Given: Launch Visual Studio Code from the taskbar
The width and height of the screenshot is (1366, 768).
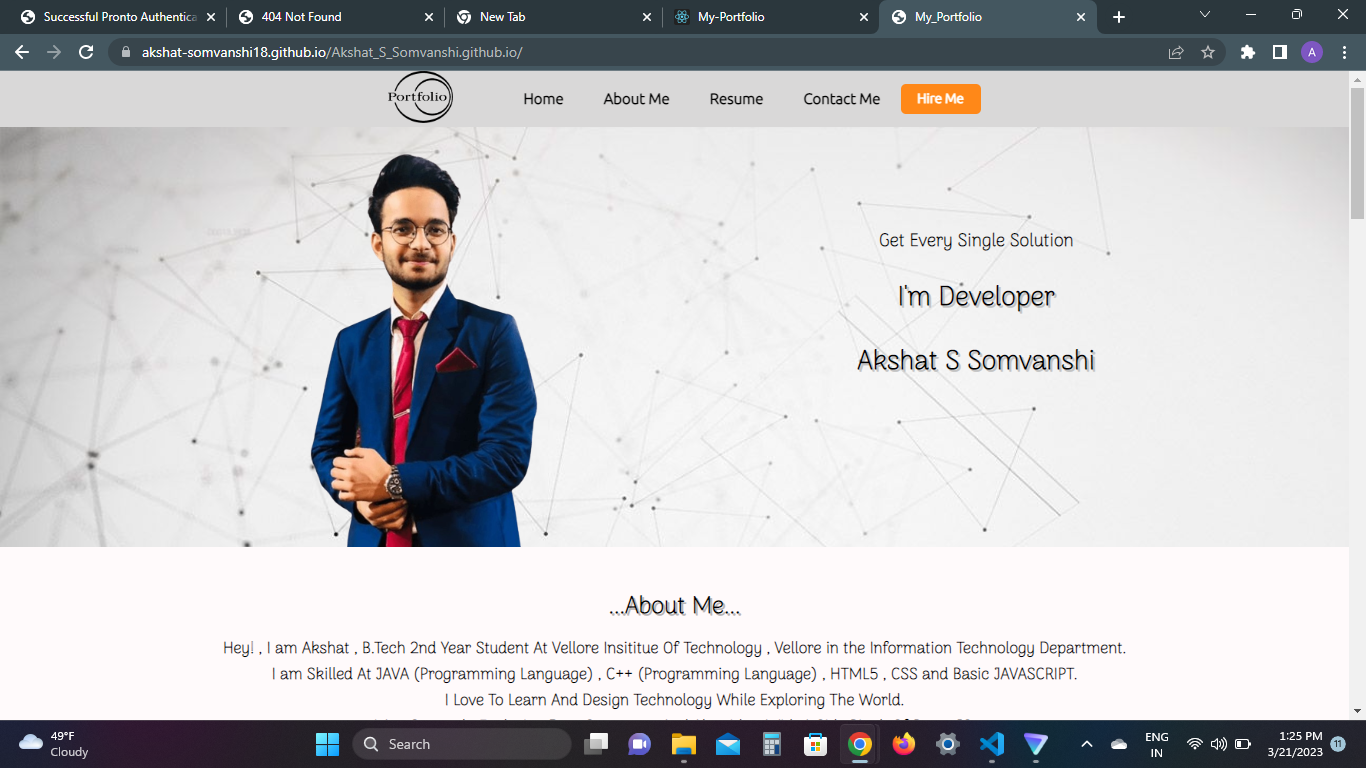Looking at the screenshot, I should click(x=992, y=744).
